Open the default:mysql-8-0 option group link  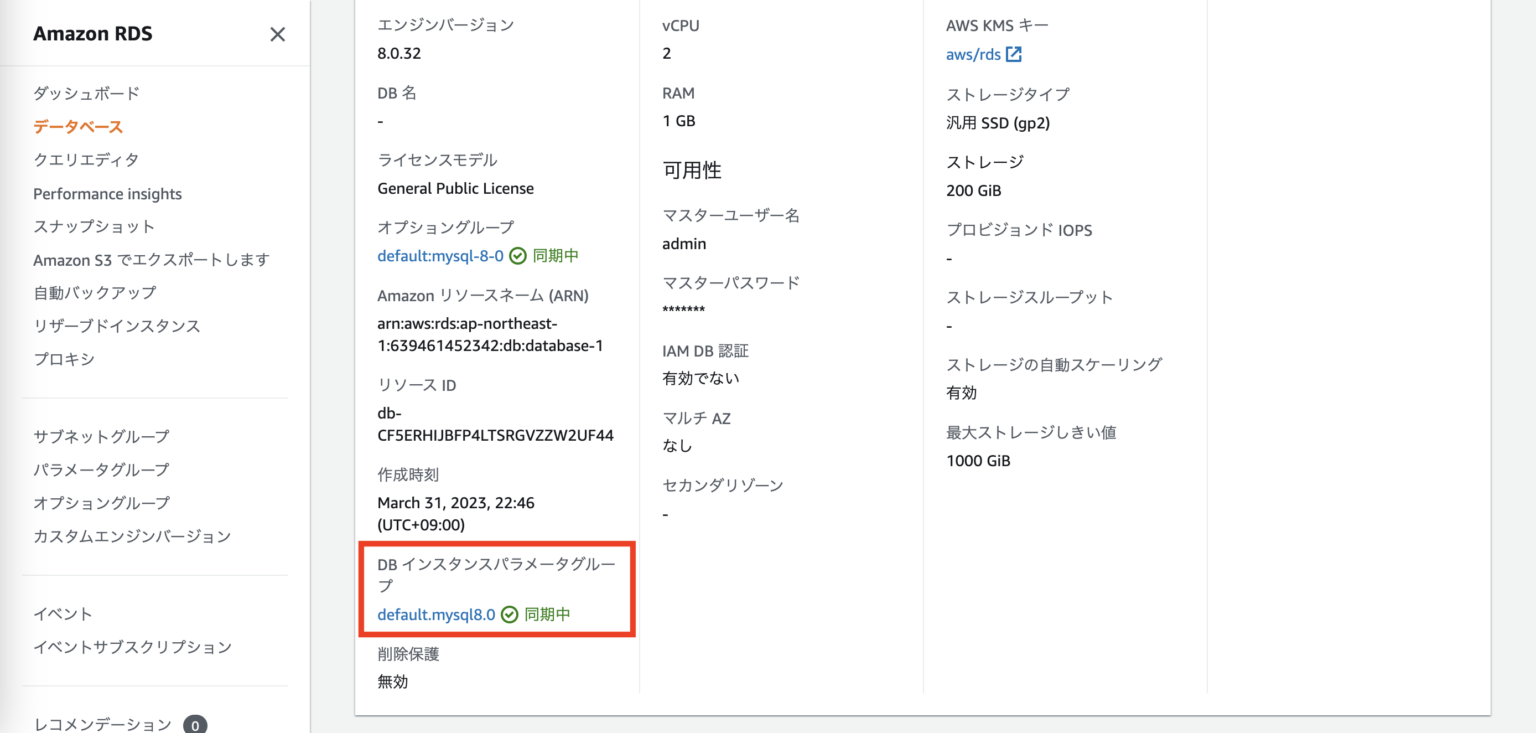pos(440,255)
